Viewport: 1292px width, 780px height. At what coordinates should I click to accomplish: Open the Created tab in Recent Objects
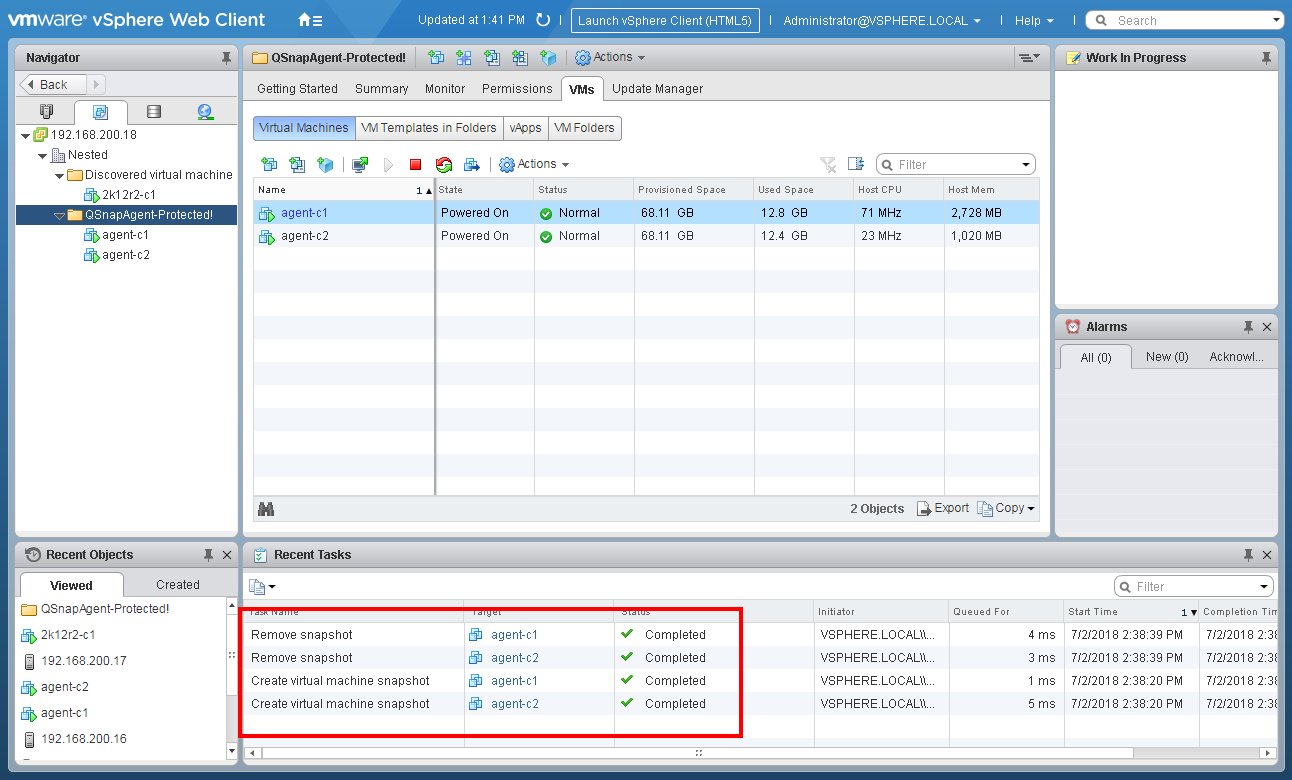coord(177,585)
